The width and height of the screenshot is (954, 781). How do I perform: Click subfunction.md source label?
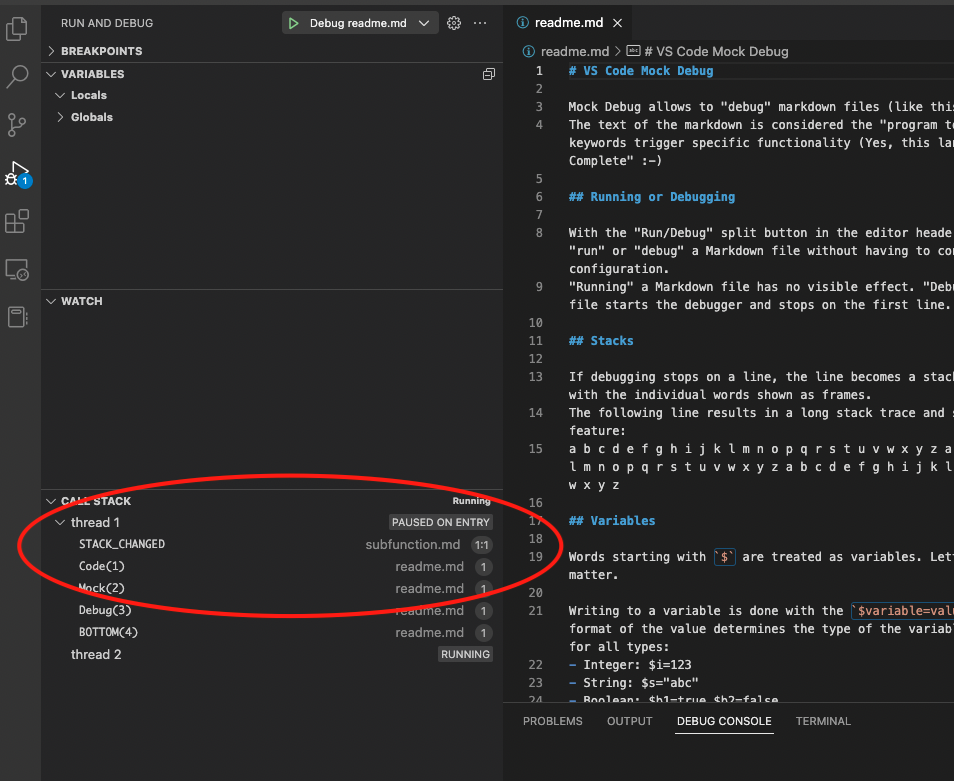point(413,544)
